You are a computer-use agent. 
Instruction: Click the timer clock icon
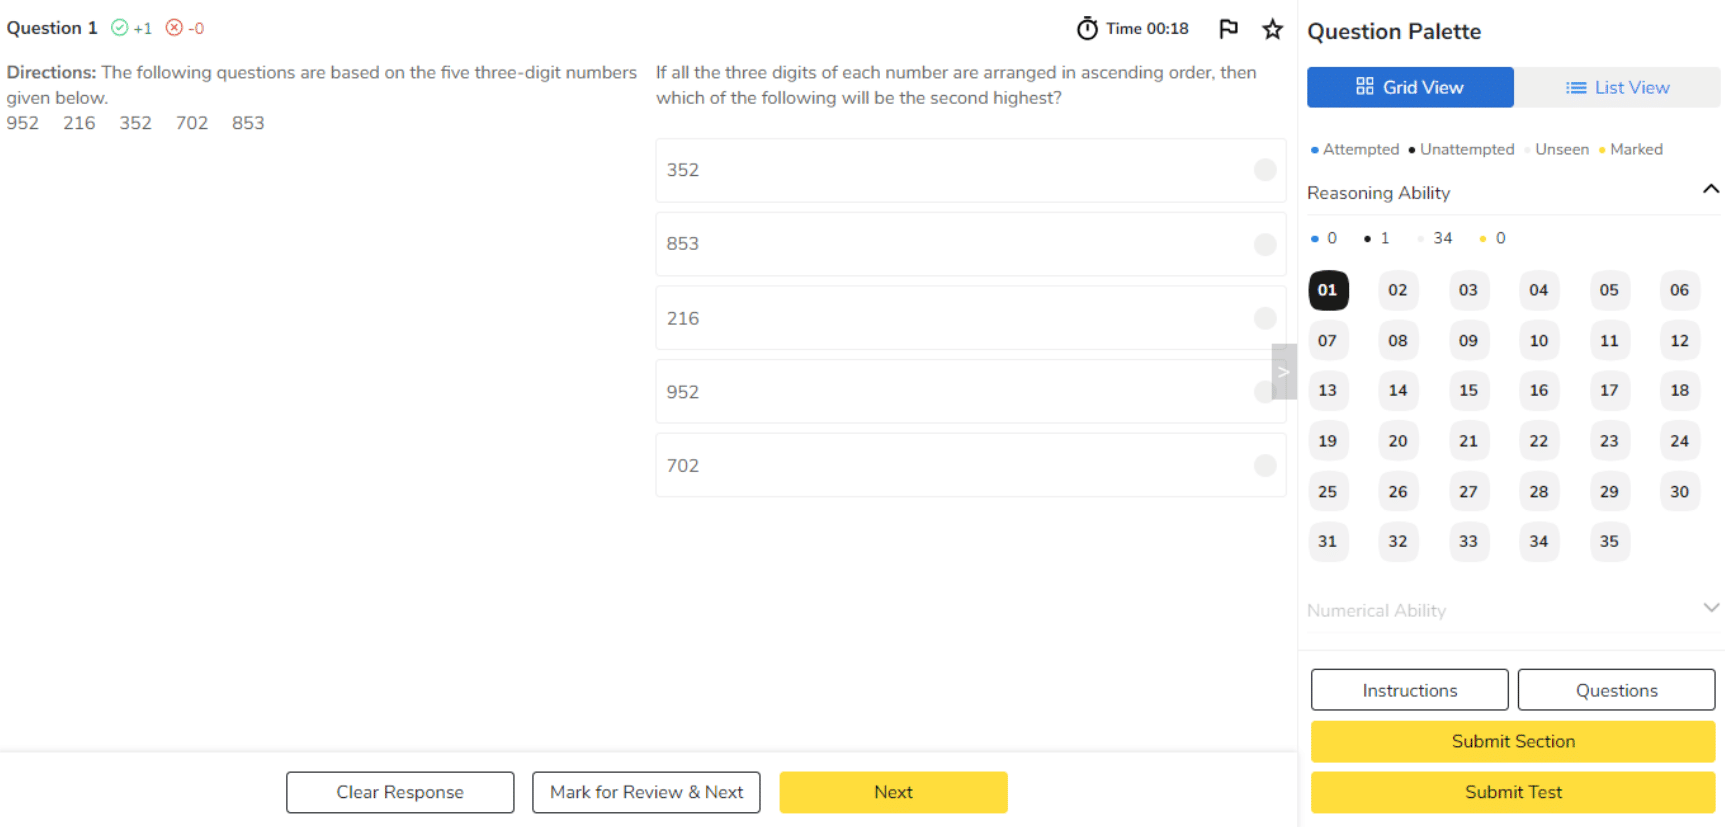[x=1087, y=29]
